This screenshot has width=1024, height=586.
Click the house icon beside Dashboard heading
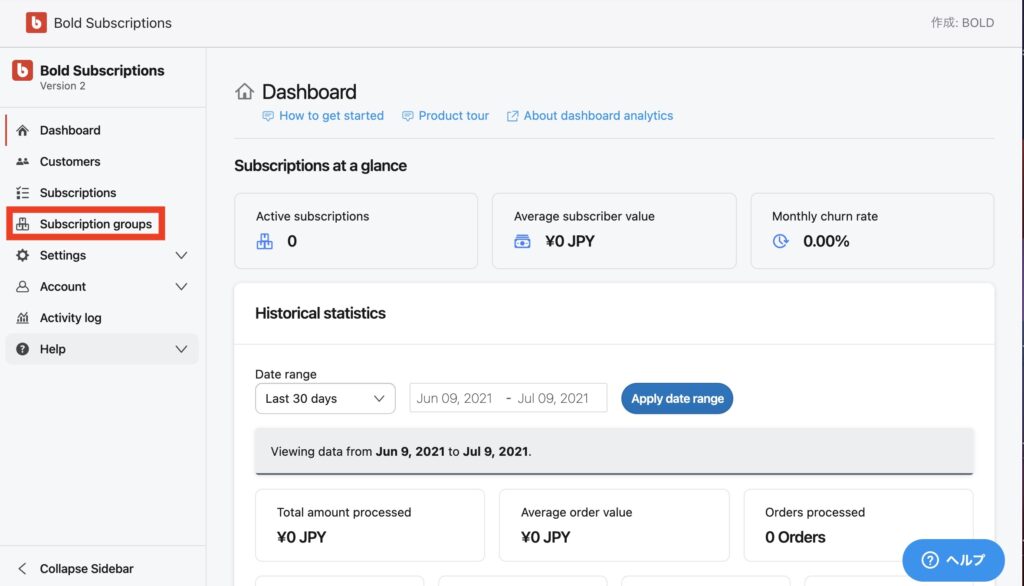244,91
